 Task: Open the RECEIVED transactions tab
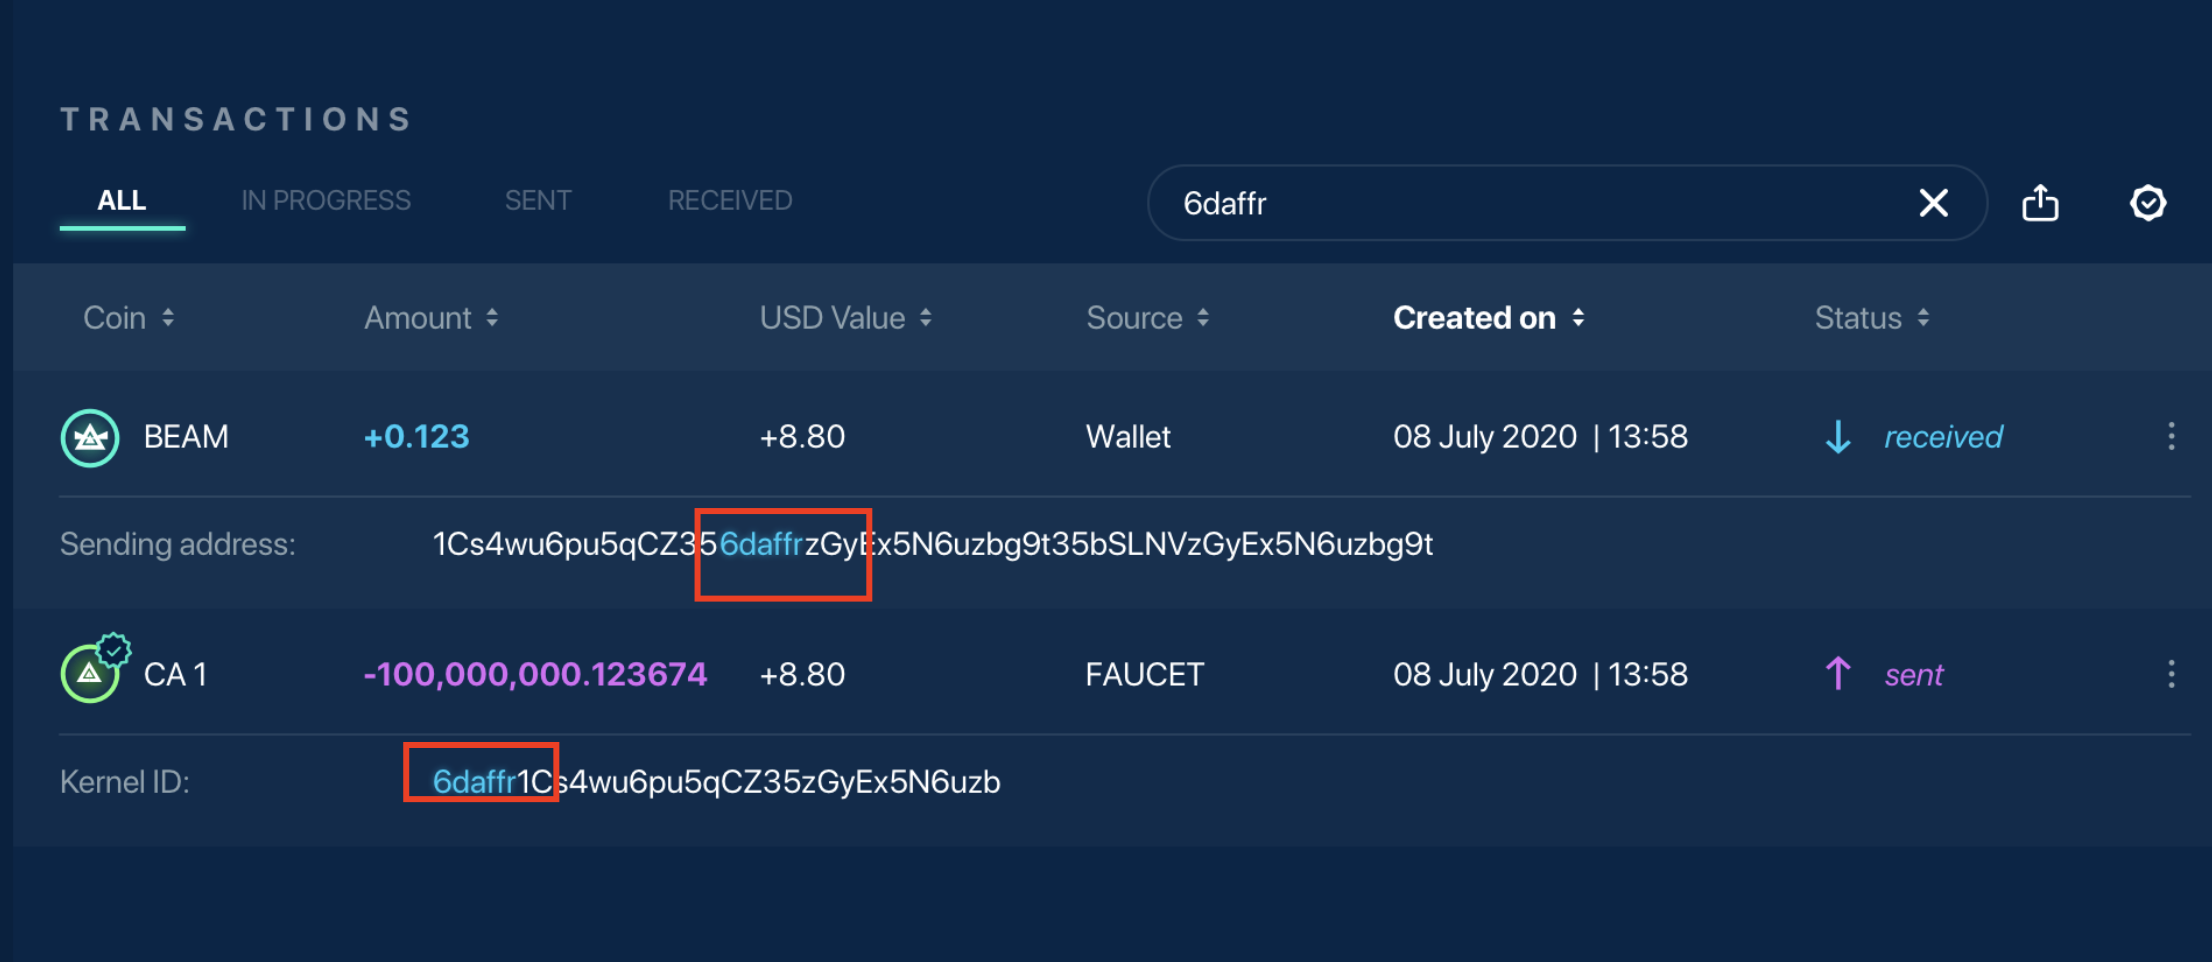click(x=730, y=200)
